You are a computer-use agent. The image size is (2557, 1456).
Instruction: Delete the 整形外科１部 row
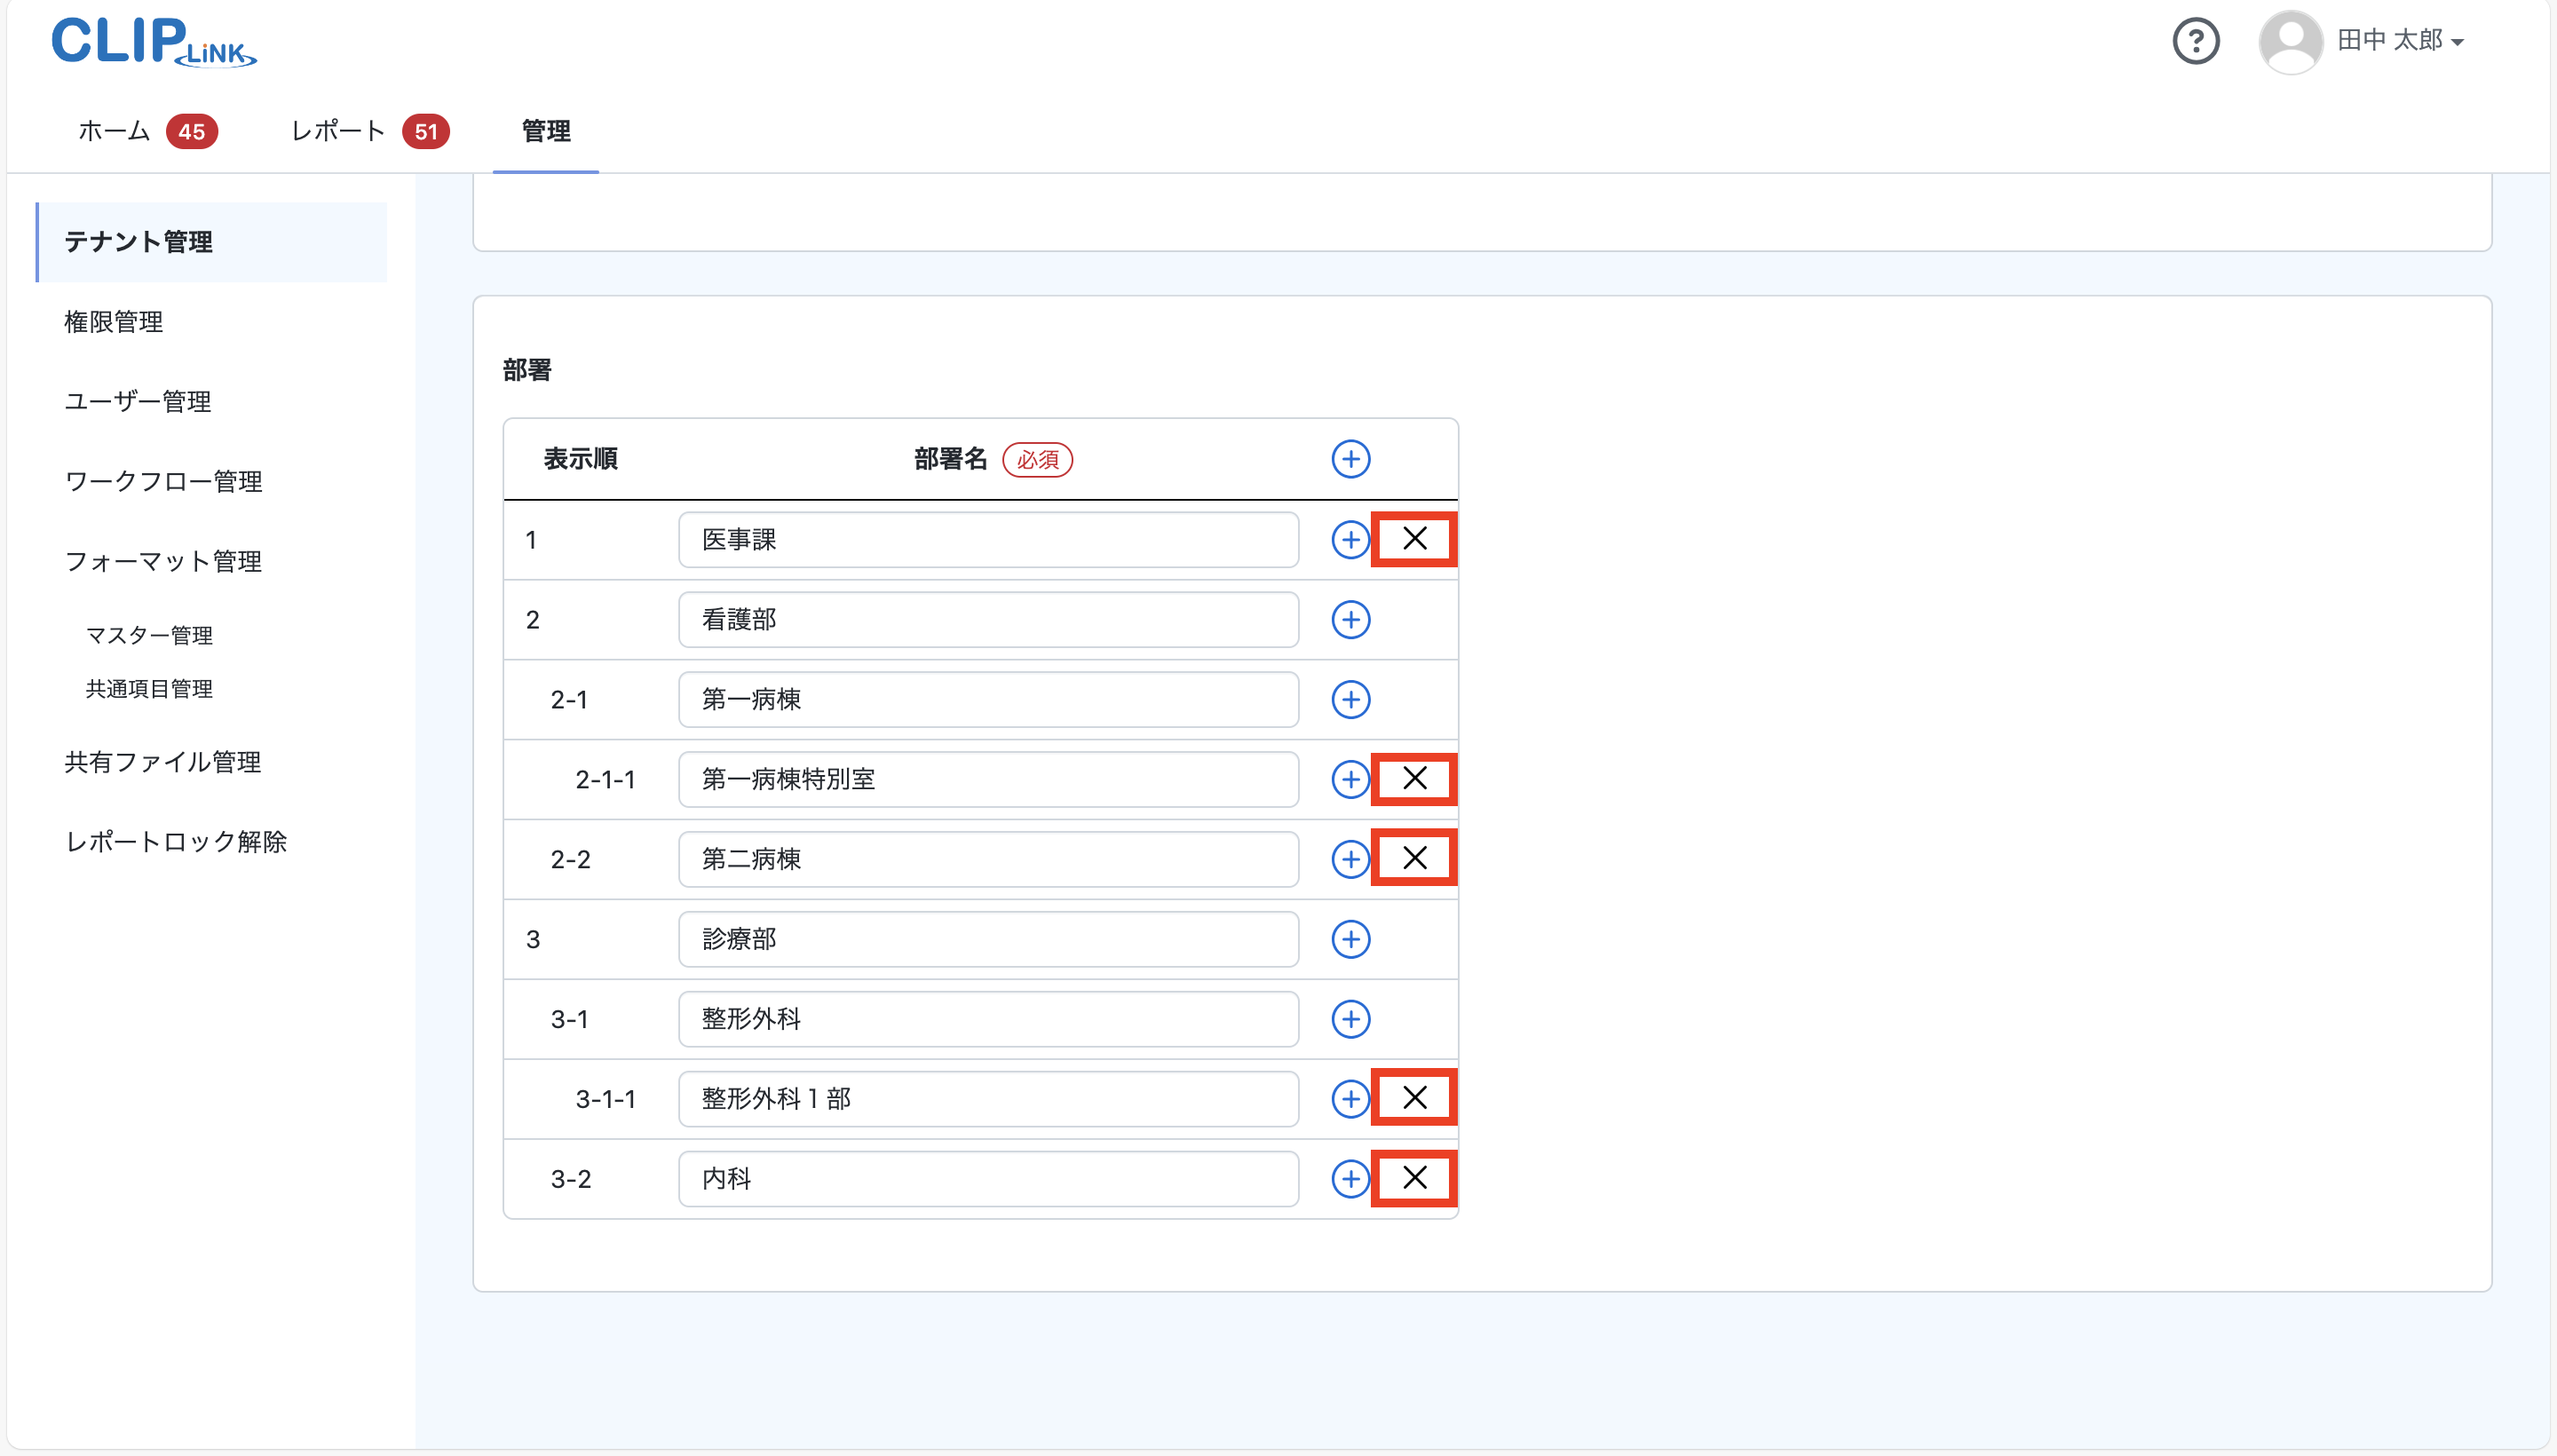tap(1414, 1098)
